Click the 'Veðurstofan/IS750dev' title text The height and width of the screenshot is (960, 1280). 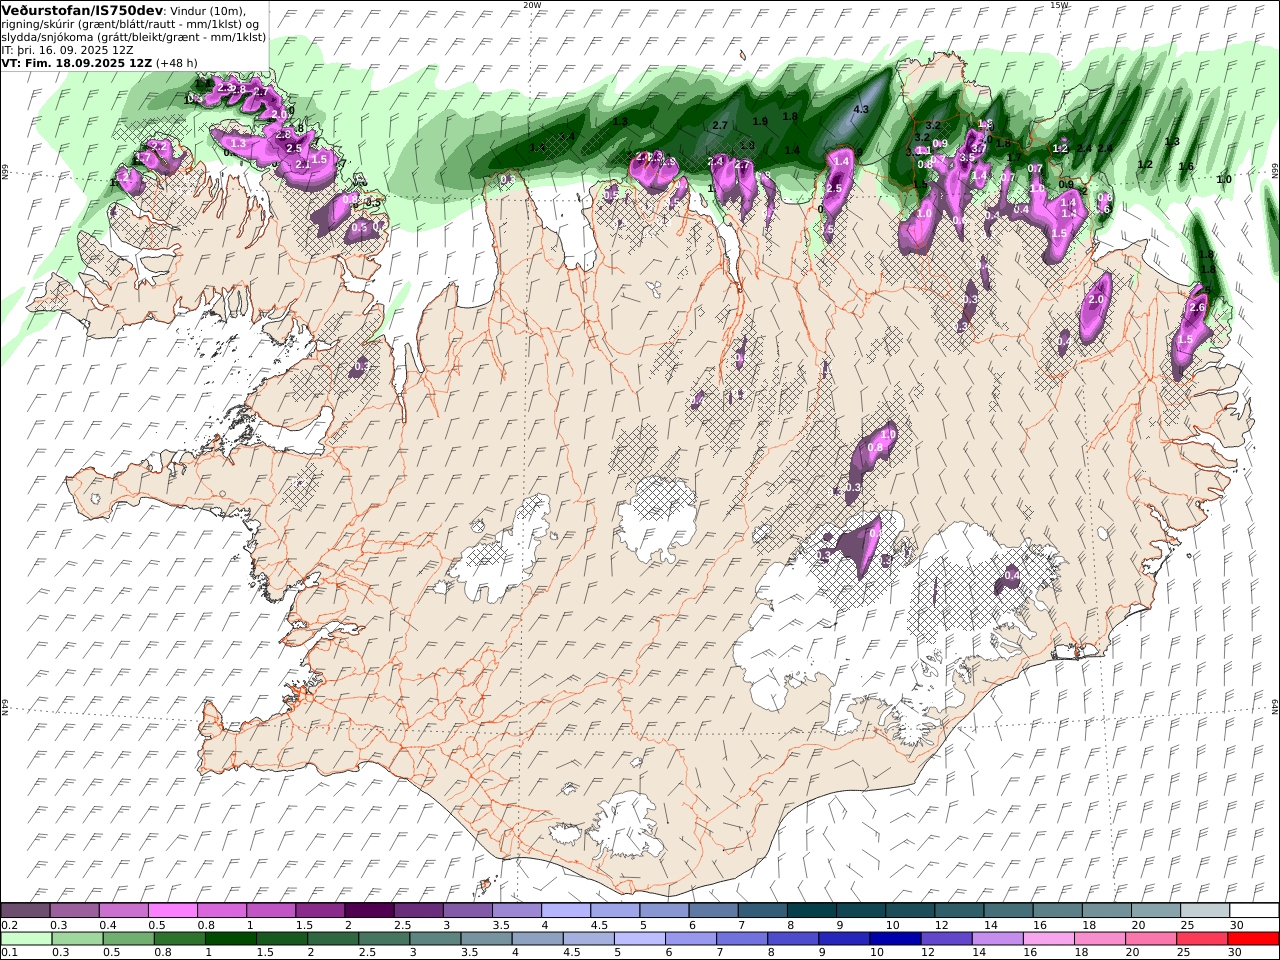tap(83, 9)
